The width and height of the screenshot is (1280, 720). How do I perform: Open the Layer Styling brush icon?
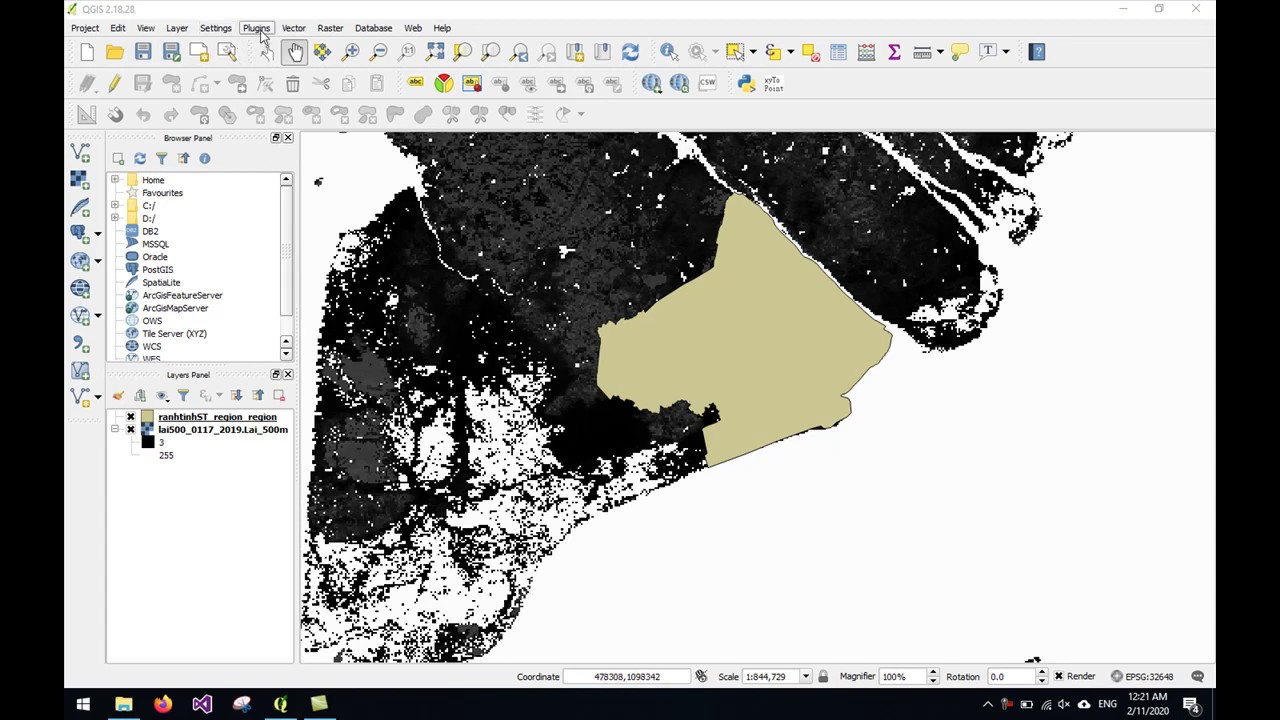(x=118, y=396)
